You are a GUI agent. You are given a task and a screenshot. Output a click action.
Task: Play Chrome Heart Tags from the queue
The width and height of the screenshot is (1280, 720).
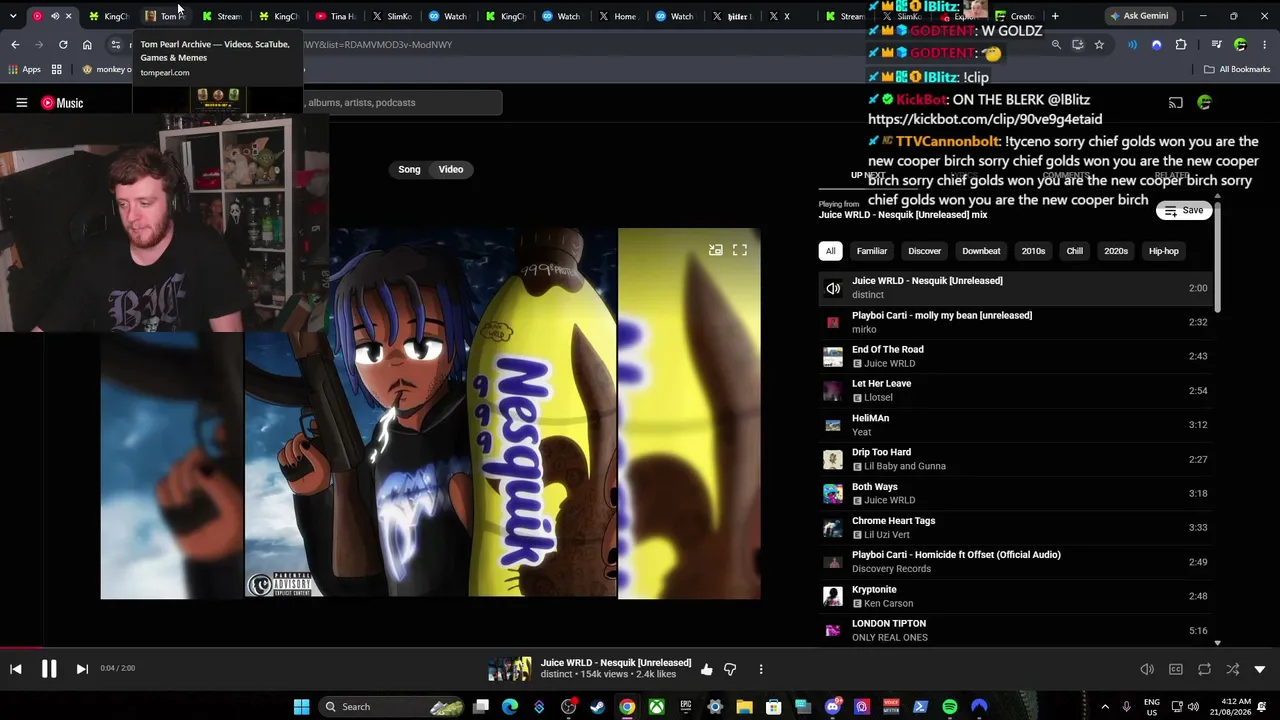coord(1015,527)
